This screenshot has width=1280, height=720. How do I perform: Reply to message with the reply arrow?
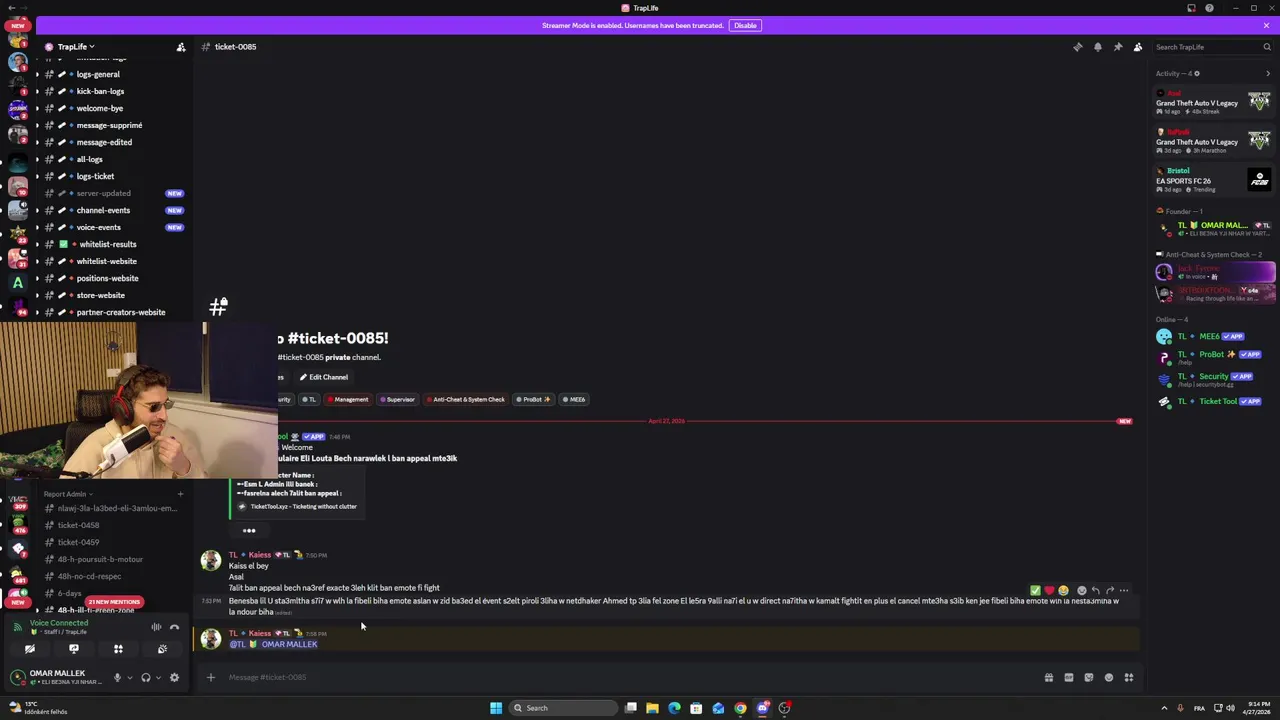point(1095,590)
